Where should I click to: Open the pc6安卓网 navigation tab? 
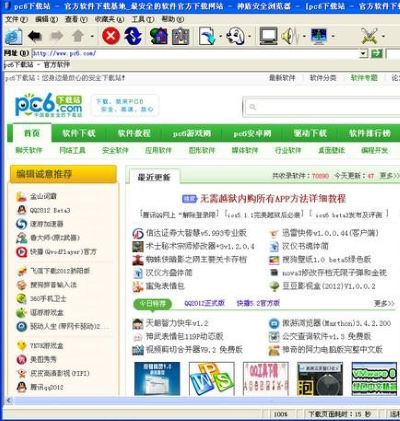[x=252, y=133]
